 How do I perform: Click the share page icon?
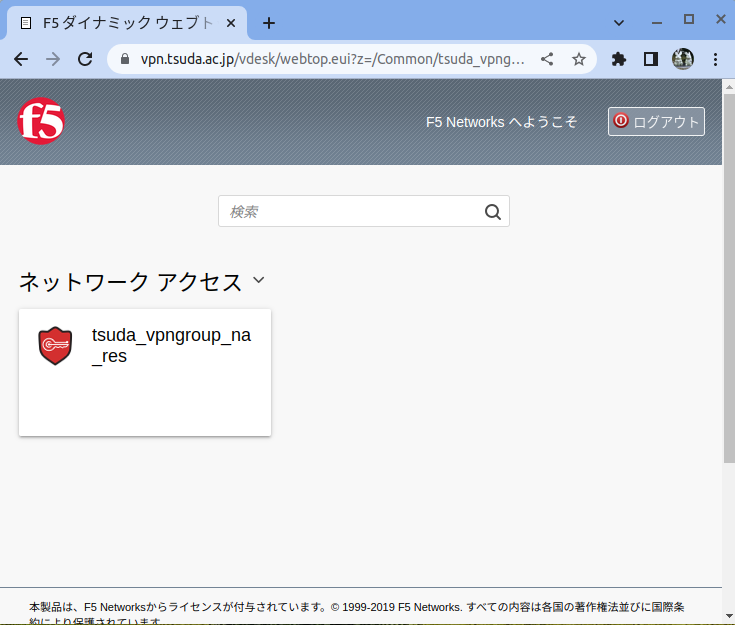click(547, 59)
